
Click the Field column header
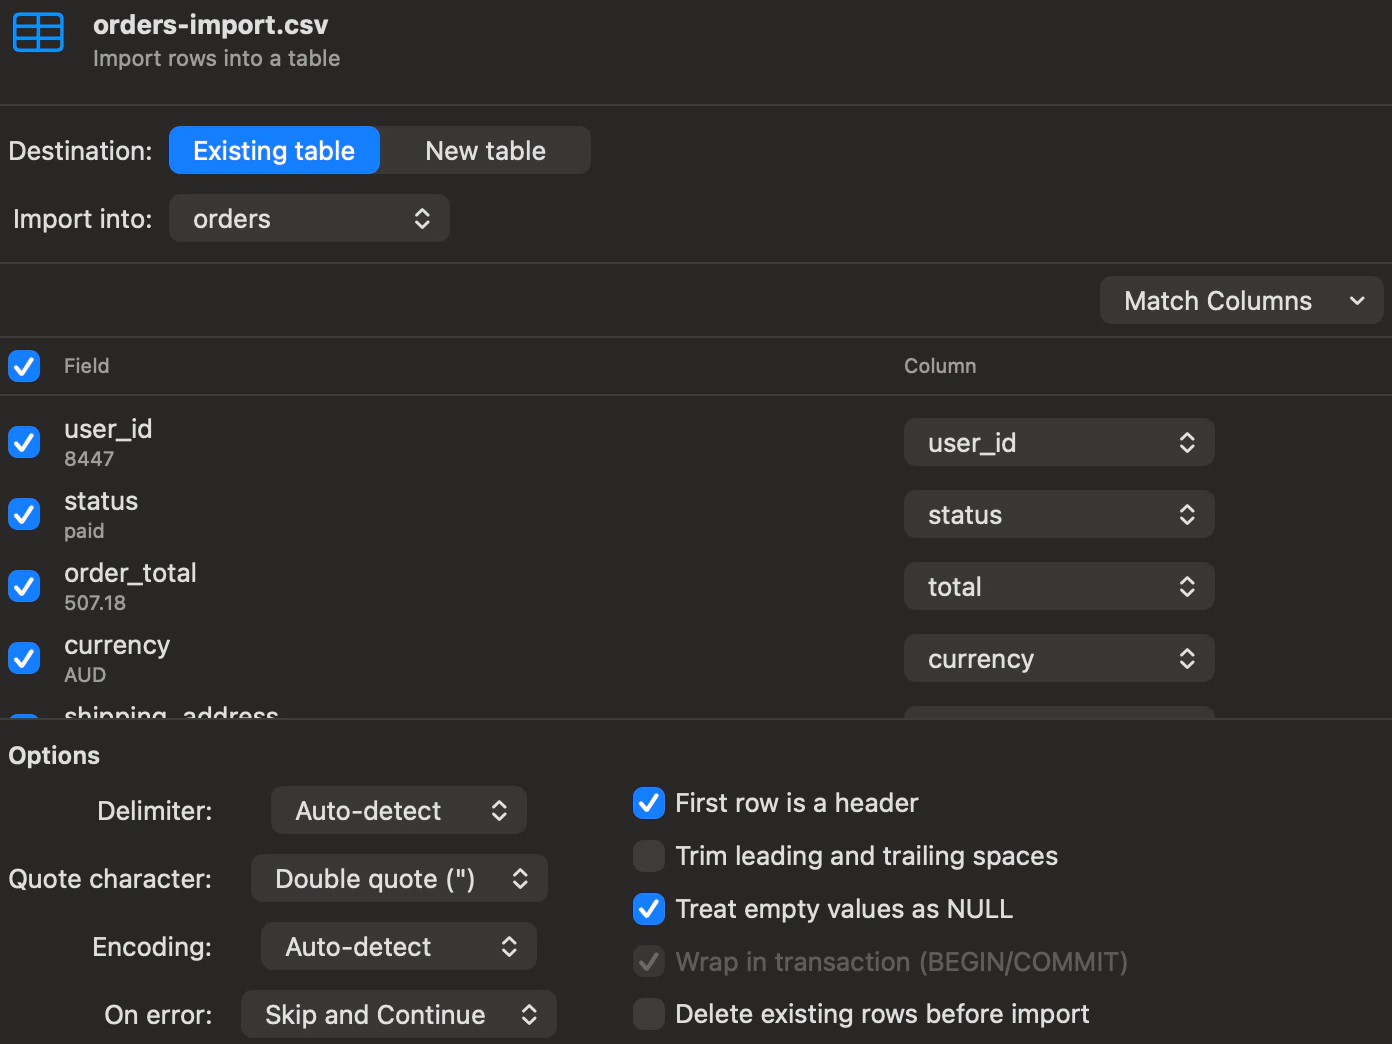click(87, 366)
